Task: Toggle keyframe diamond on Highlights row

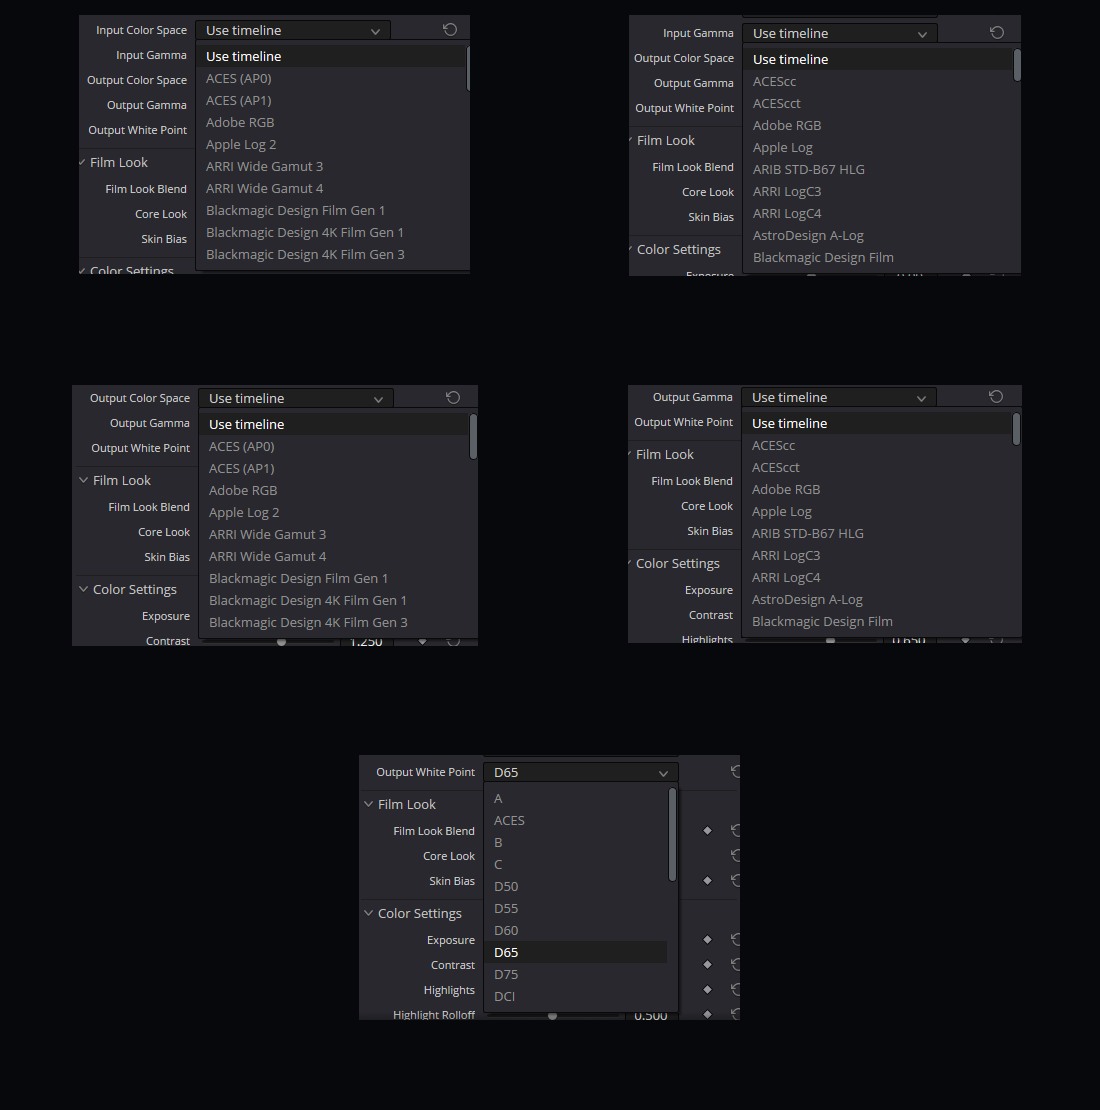Action: coord(707,990)
